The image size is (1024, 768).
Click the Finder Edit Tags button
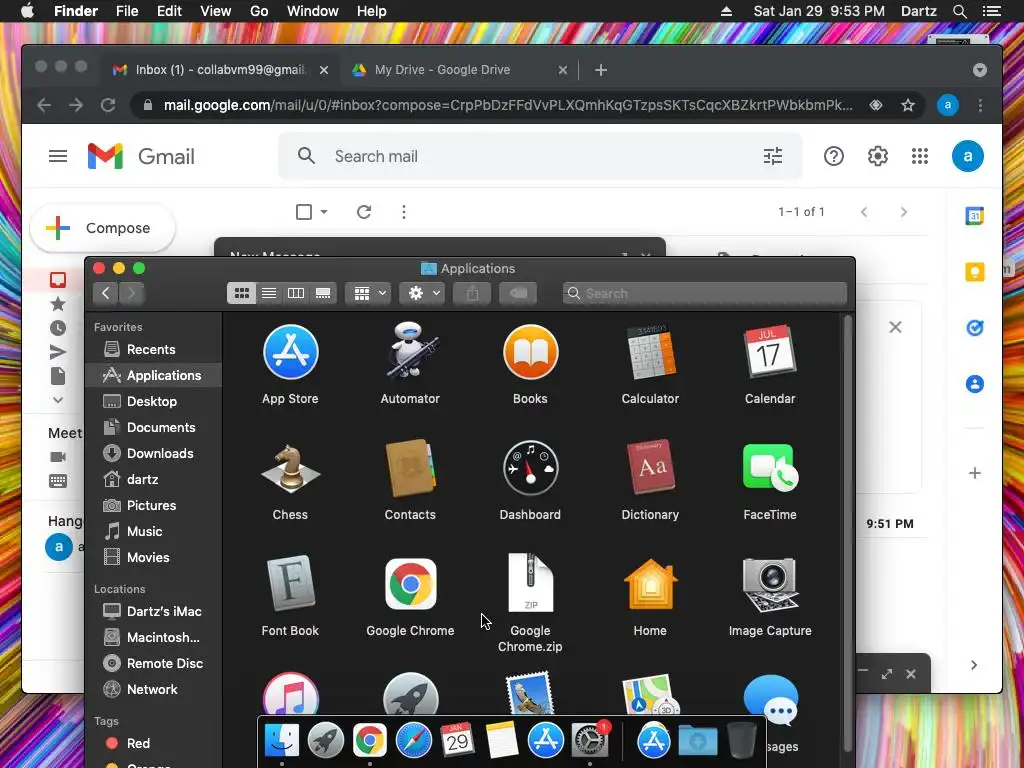(x=518, y=293)
